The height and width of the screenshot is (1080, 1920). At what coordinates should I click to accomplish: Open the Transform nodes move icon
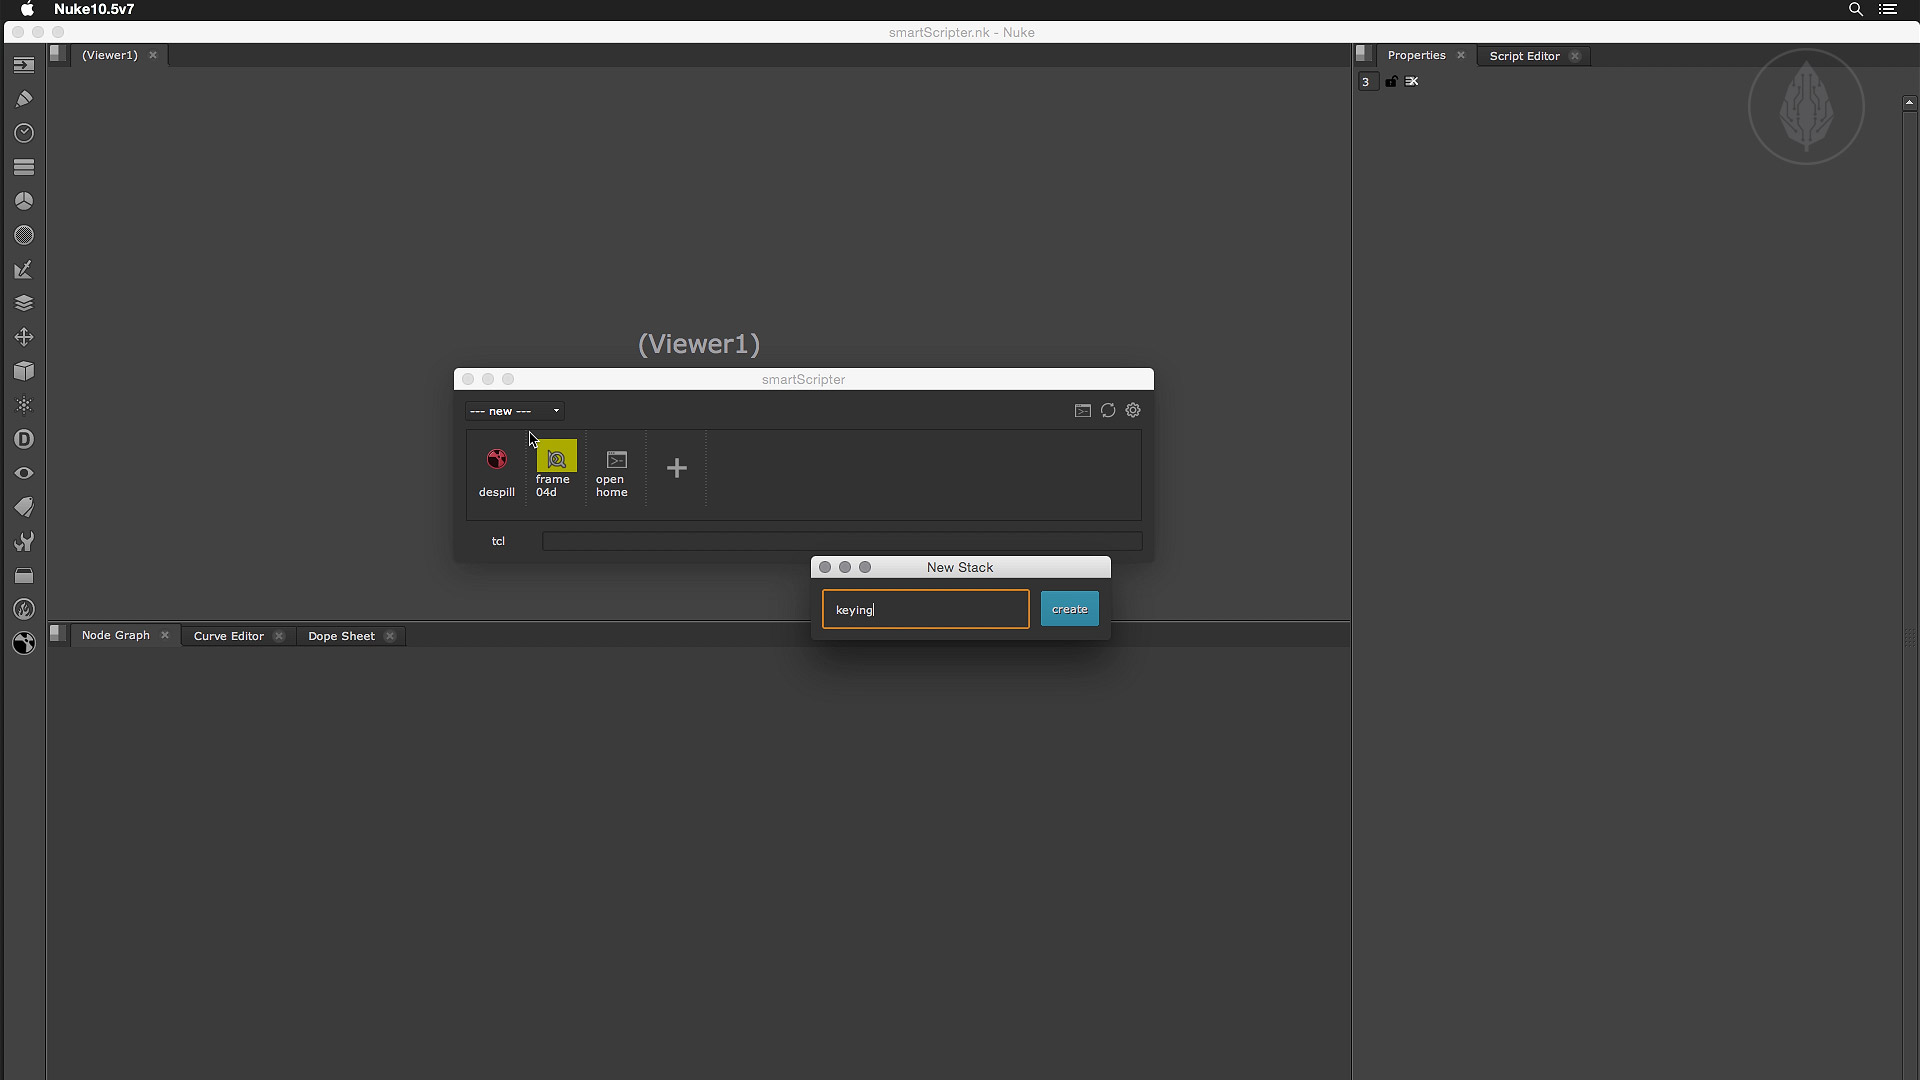(x=24, y=337)
